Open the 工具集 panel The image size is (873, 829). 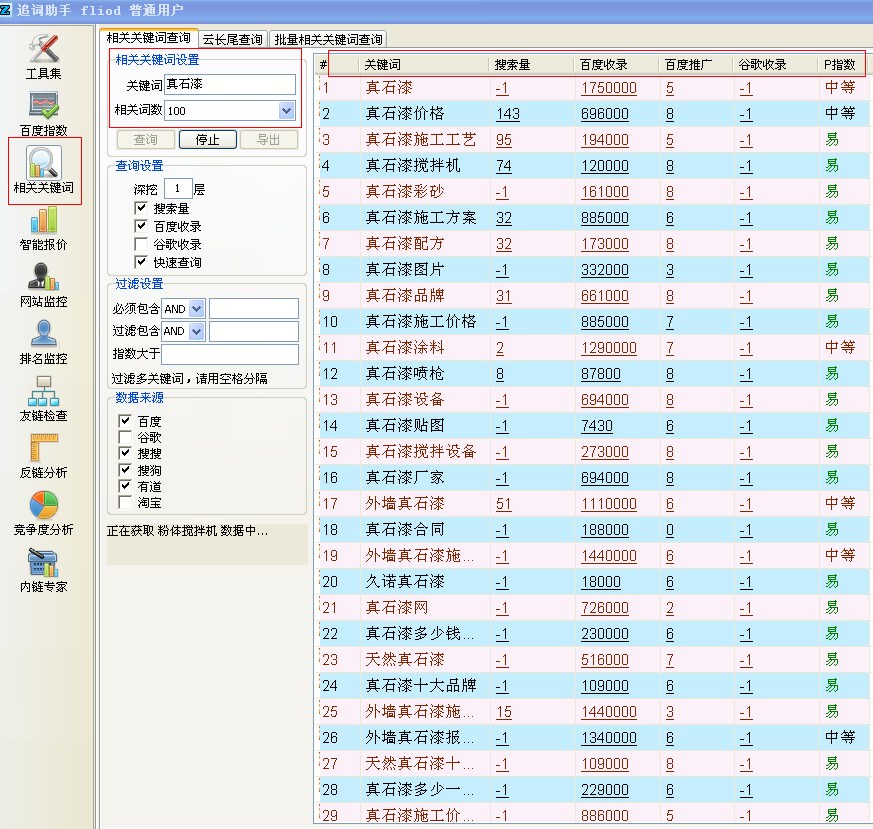[45, 55]
